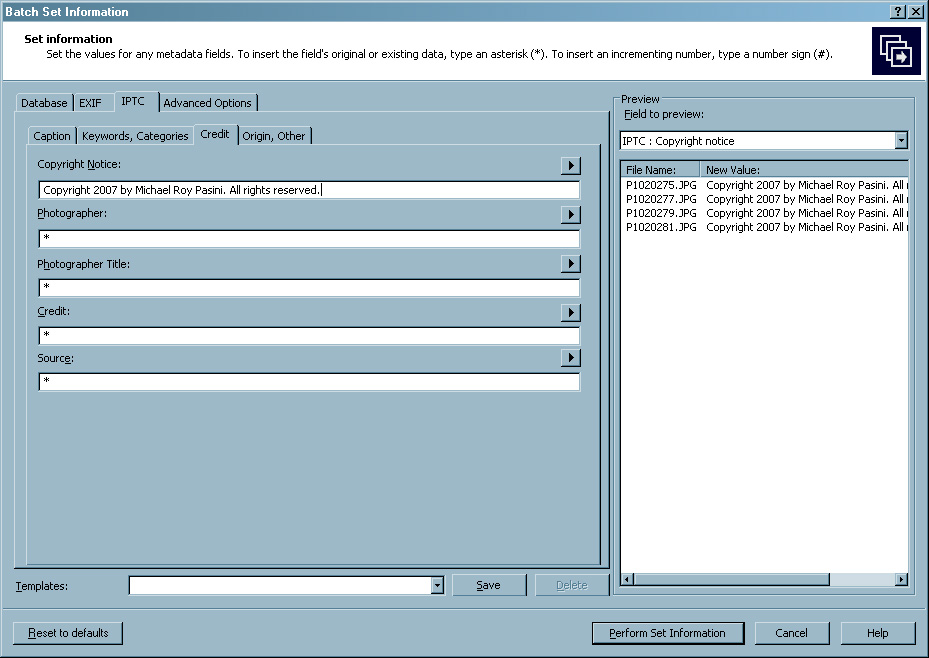
Task: Select the Advanced Options tab
Action: click(208, 103)
